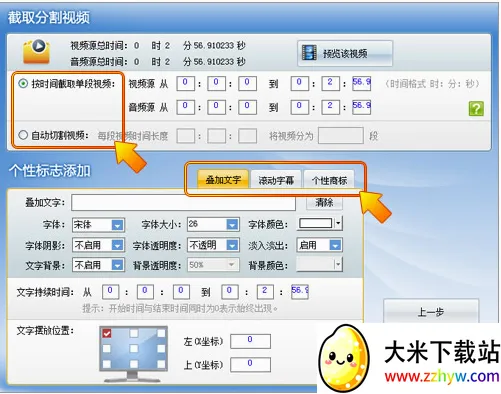This screenshot has width=501, height=394.
Task: Click the 将视频分为 segment count field
Action: (341, 135)
